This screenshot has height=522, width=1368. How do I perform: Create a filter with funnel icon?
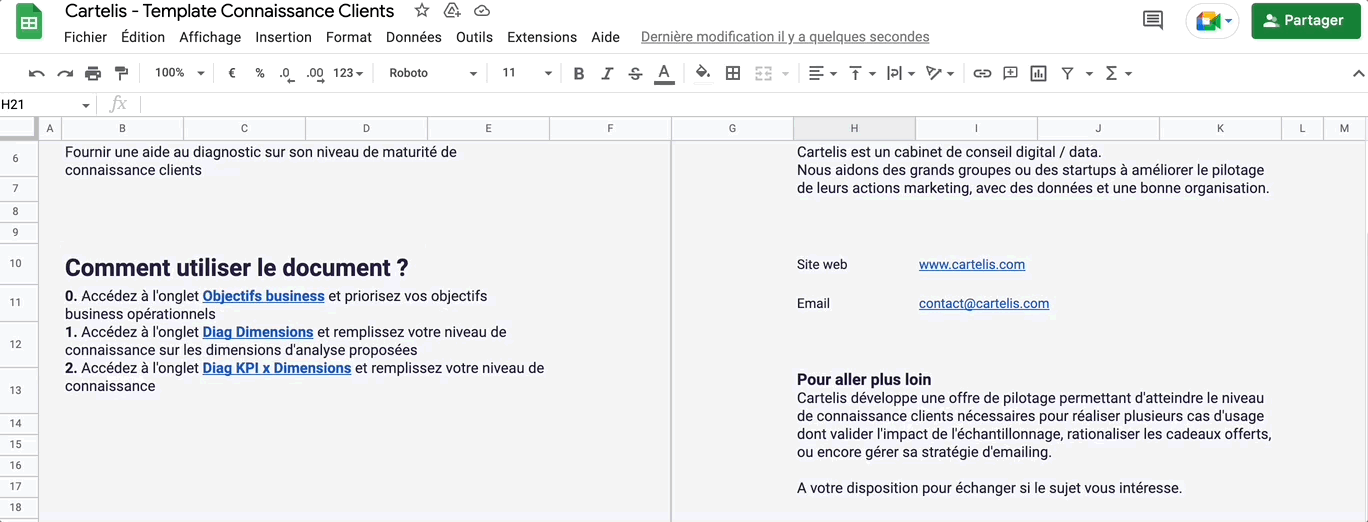pyautogui.click(x=1067, y=73)
